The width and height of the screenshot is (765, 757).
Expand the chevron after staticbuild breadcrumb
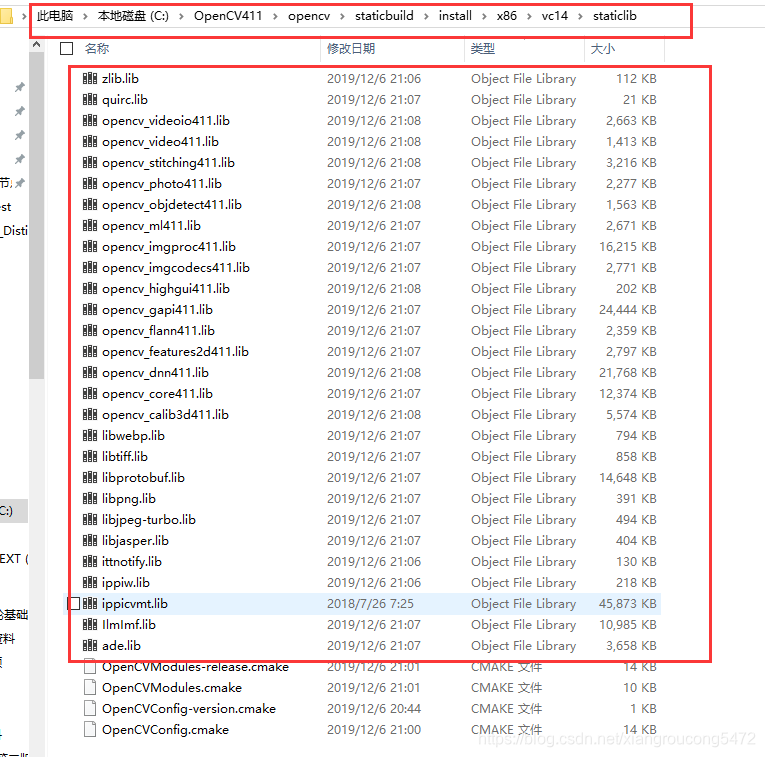(x=426, y=16)
